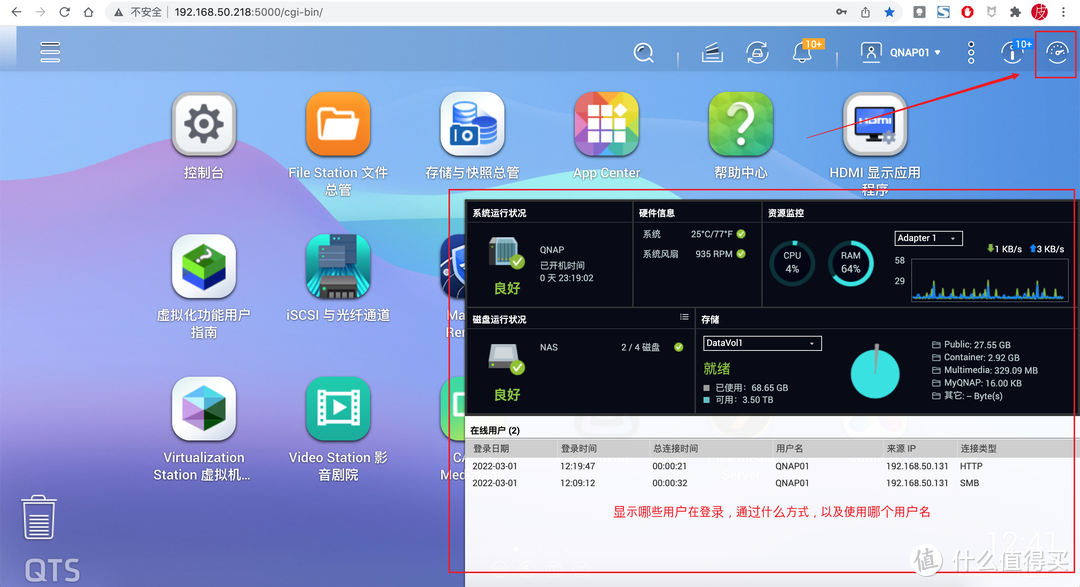Open 硬件信息 panel header
Screen dimensions: 1080x587
pyautogui.click(x=656, y=214)
